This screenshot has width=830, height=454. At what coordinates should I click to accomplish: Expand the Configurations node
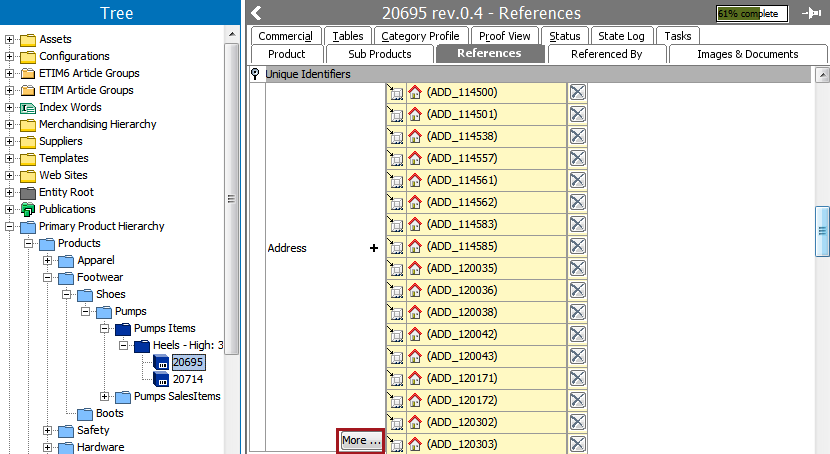point(10,56)
